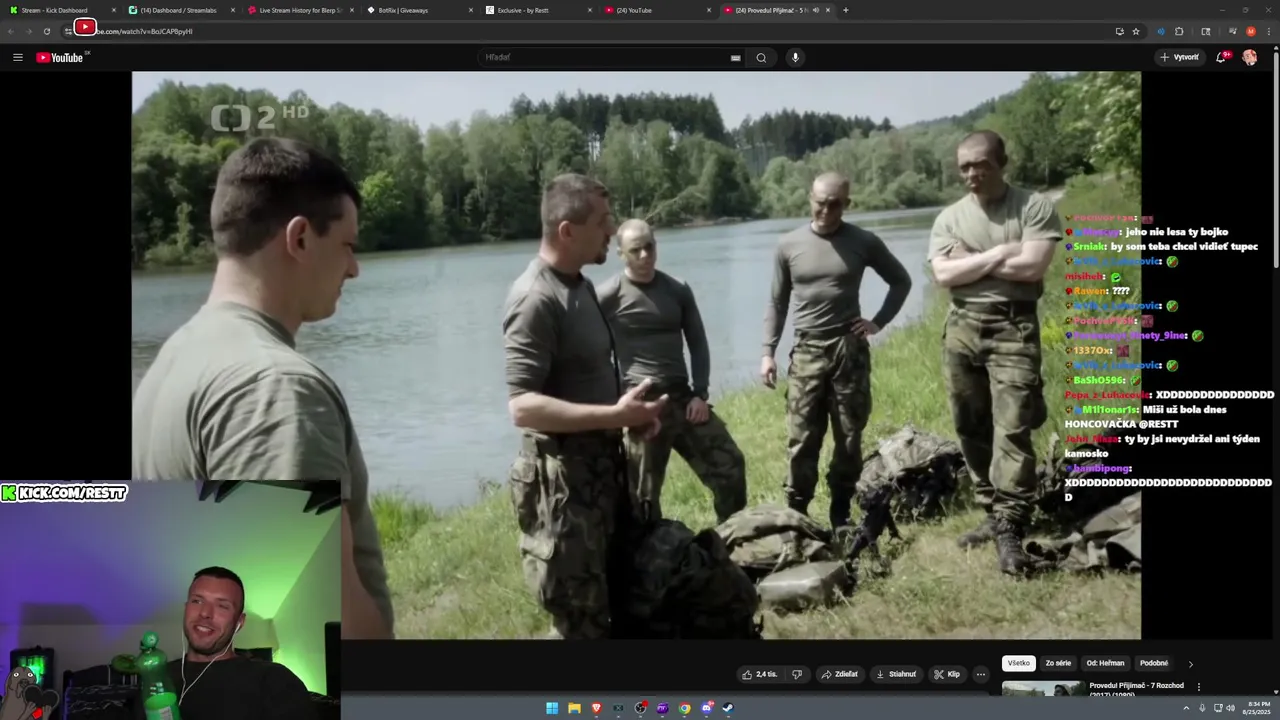Click the magnifier search button

(x=761, y=57)
